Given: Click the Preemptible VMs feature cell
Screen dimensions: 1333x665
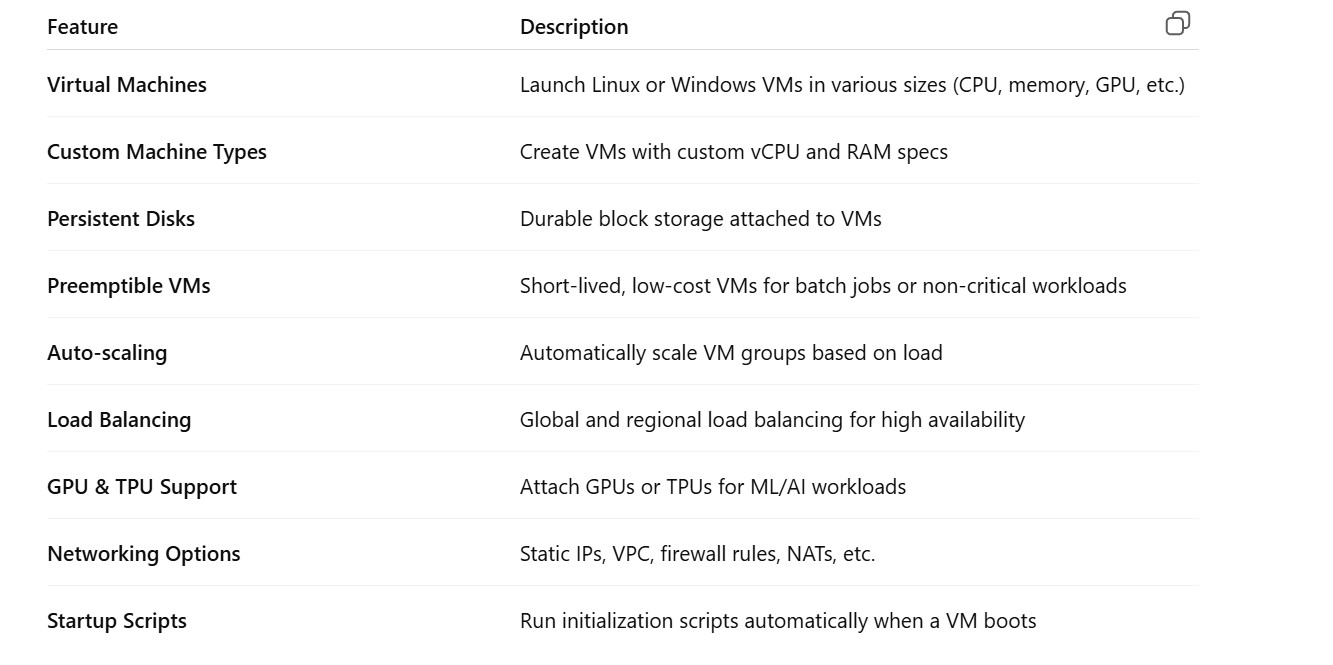Looking at the screenshot, I should [x=129, y=286].
